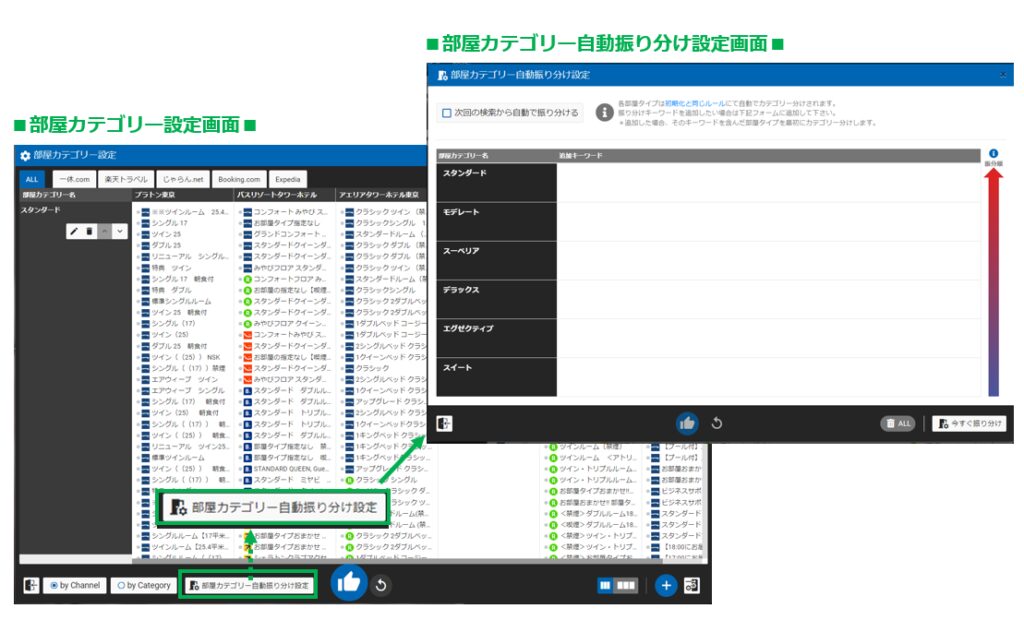This screenshot has width=1024, height=620.
Task: Click the スタンダード additional keyword field
Action: 765,182
